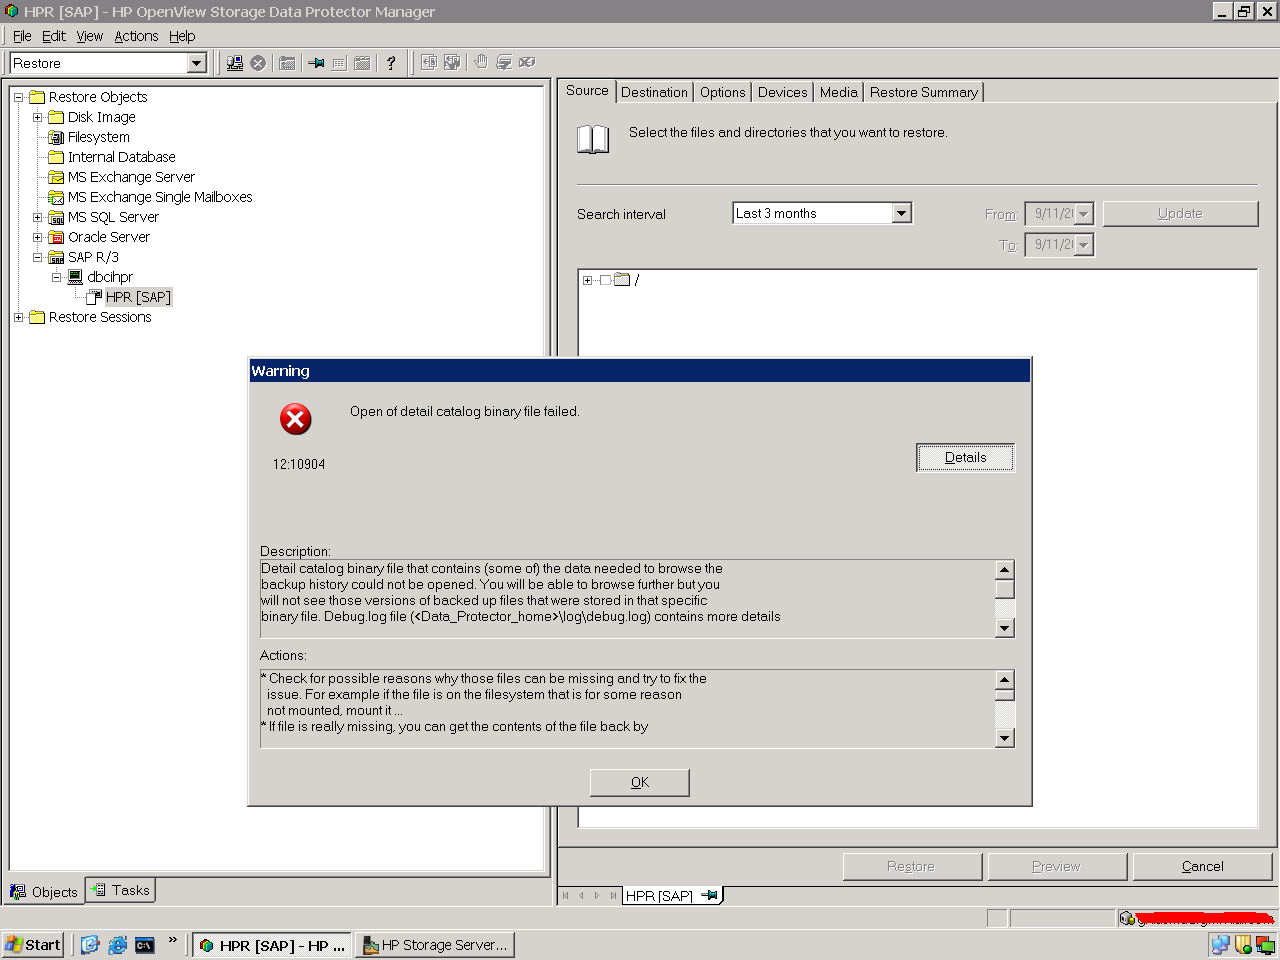Click the red error icon in Warning dialog
This screenshot has height=960, width=1280.
click(x=295, y=419)
